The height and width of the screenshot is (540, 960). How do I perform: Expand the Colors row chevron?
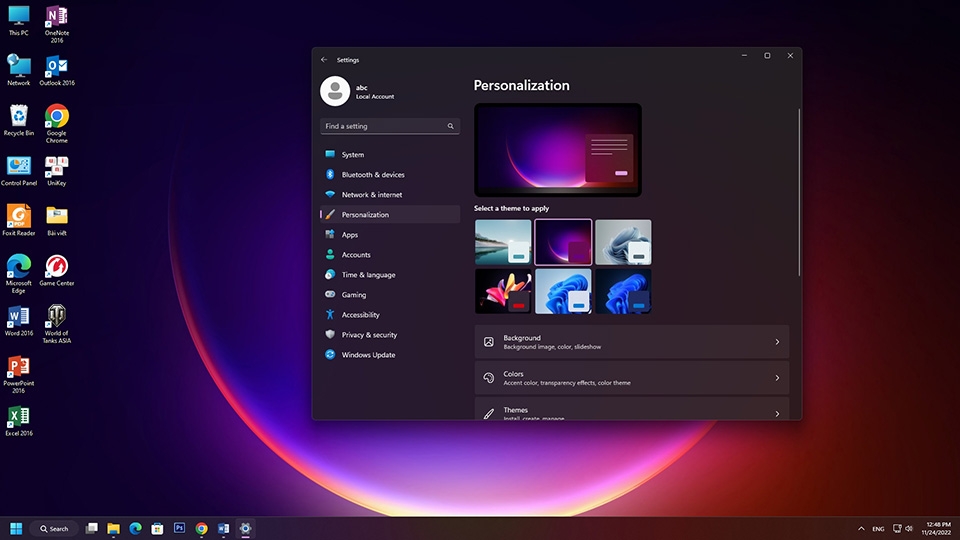coord(777,378)
